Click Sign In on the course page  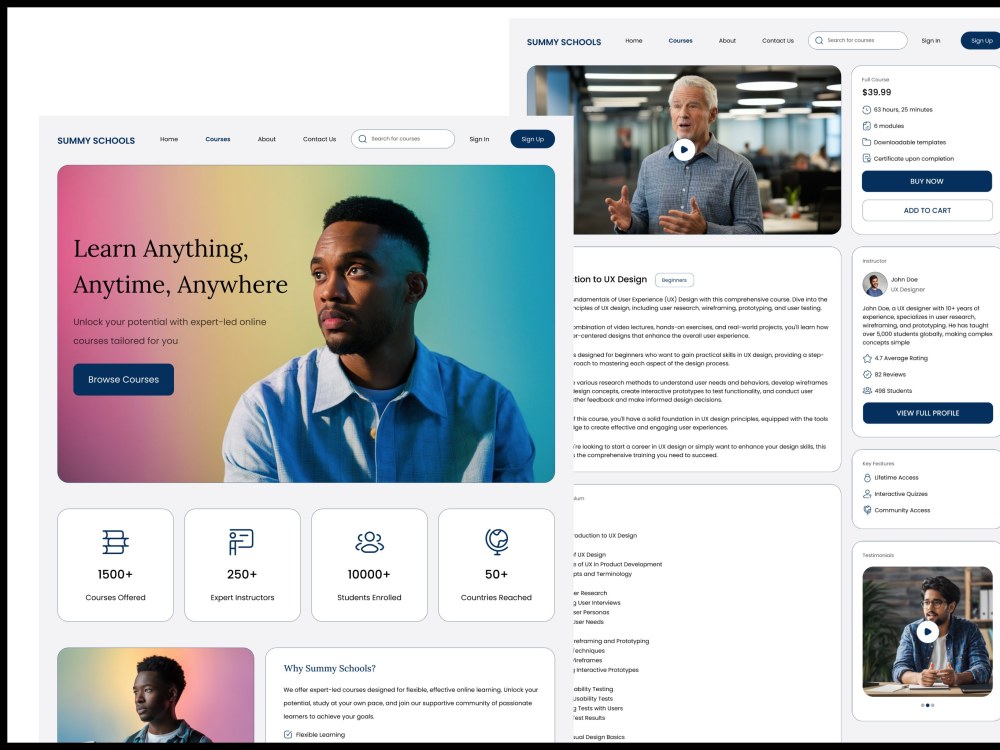pos(931,40)
